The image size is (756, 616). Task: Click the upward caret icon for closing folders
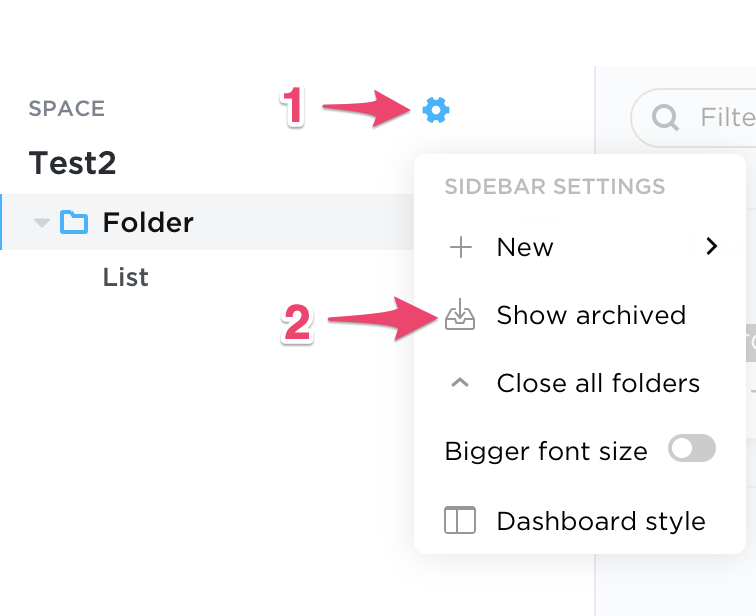pos(459,383)
